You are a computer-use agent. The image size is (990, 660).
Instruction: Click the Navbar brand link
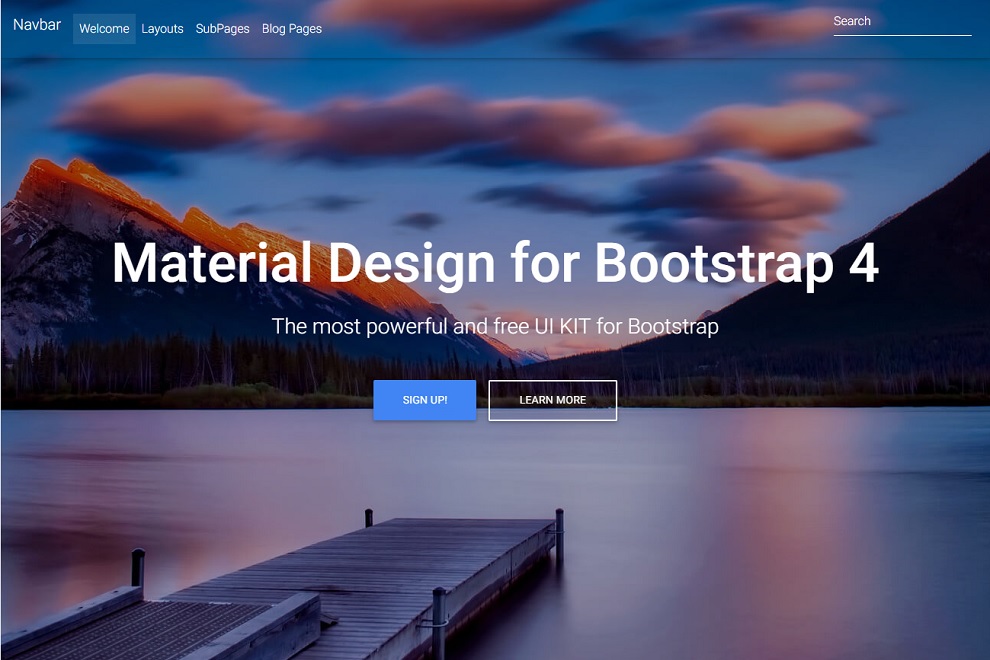[37, 25]
